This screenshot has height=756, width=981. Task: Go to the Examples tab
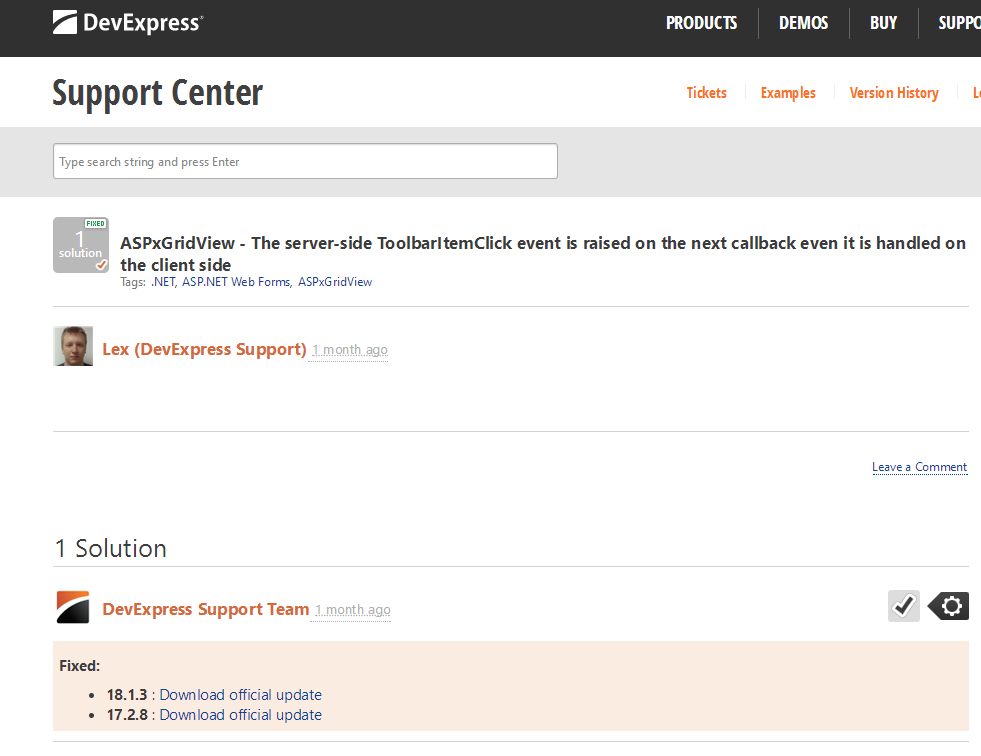(788, 93)
